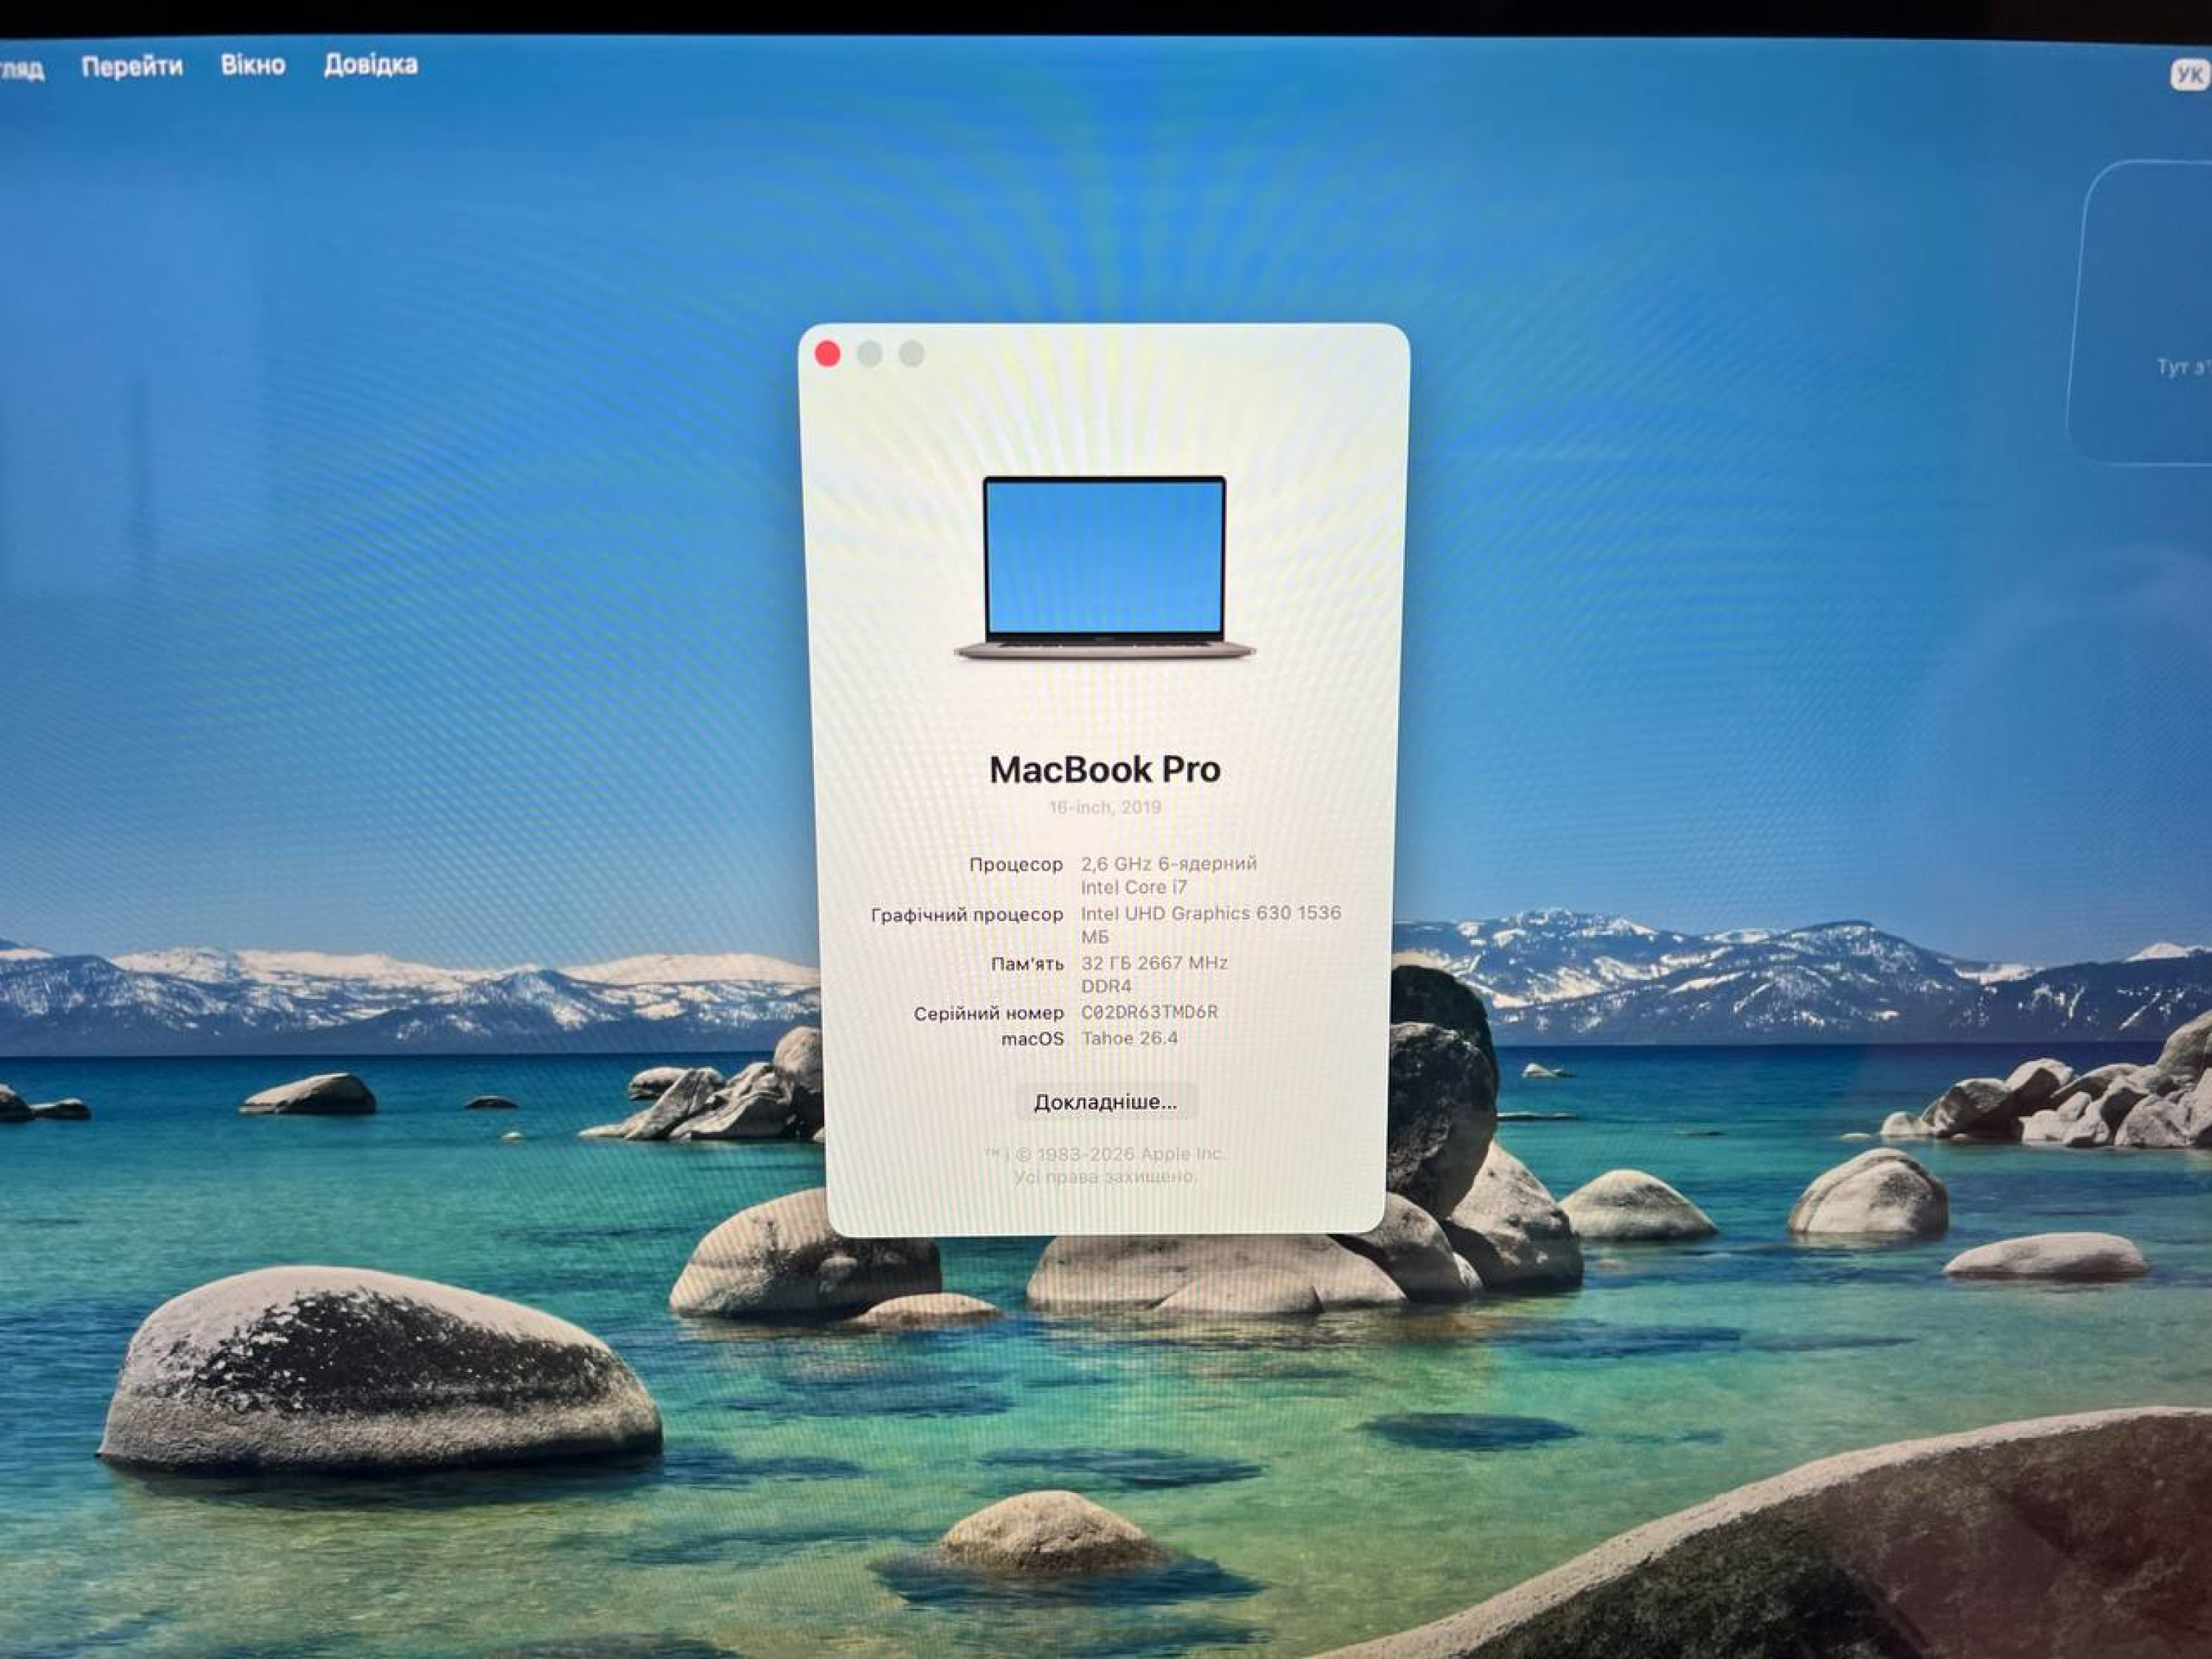Click the Intel UHD Graphics 630 value

pos(1211,925)
